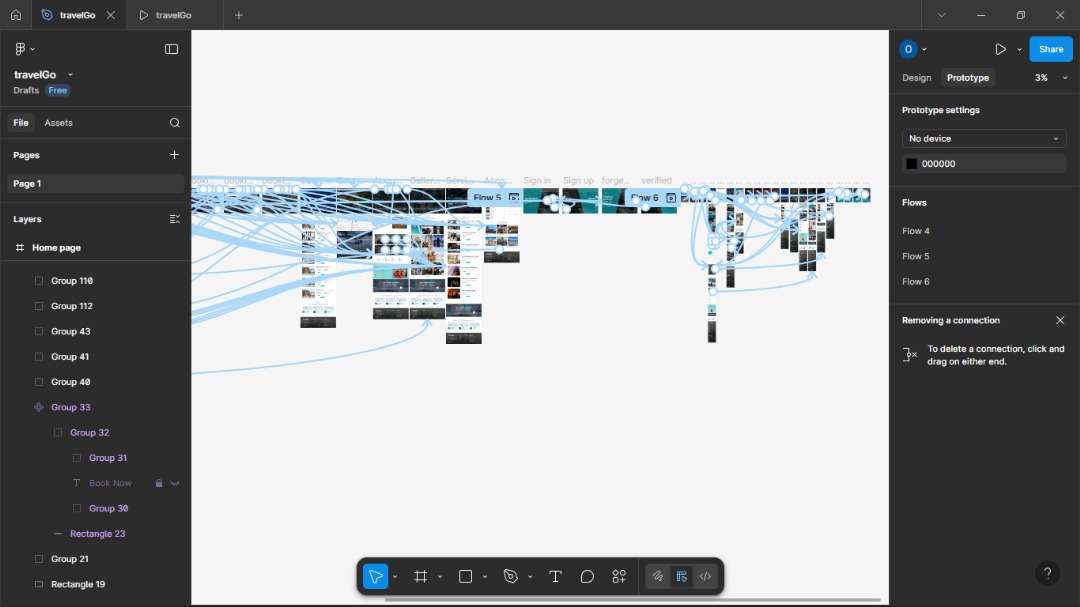Viewport: 1080px width, 607px height.
Task: Click the search icon in the File panel
Action: point(175,123)
